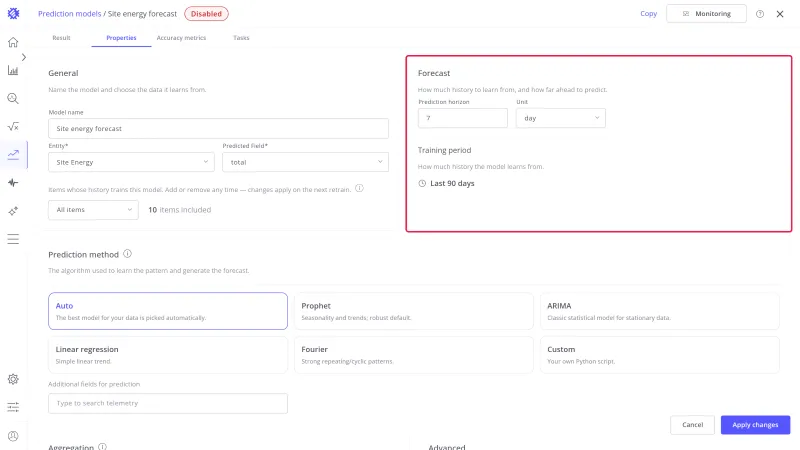Open the Monitoring button
The image size is (800, 450).
(x=706, y=14)
